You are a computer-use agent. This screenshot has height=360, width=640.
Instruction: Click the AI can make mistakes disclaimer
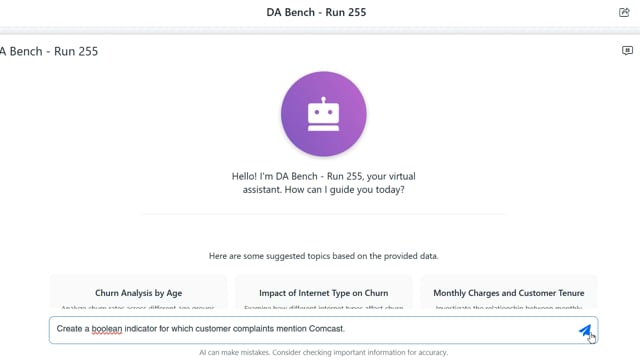[324, 352]
